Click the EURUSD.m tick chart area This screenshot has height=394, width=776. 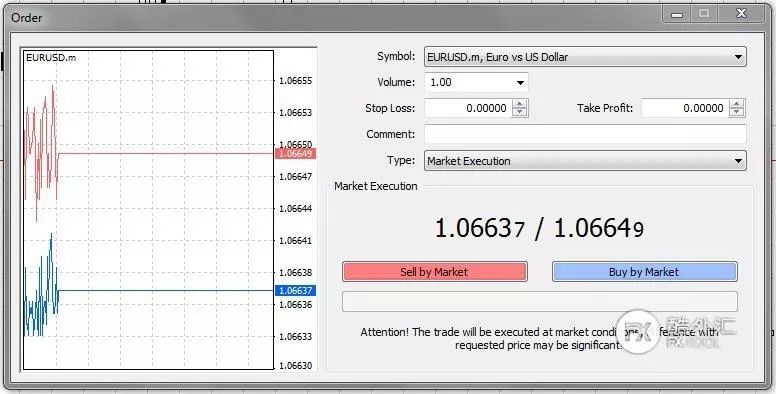(x=148, y=210)
